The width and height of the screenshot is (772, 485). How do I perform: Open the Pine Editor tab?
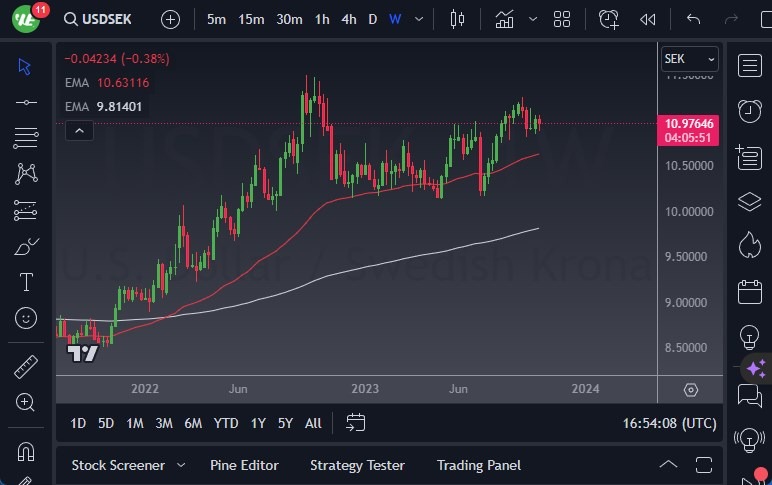pos(244,465)
